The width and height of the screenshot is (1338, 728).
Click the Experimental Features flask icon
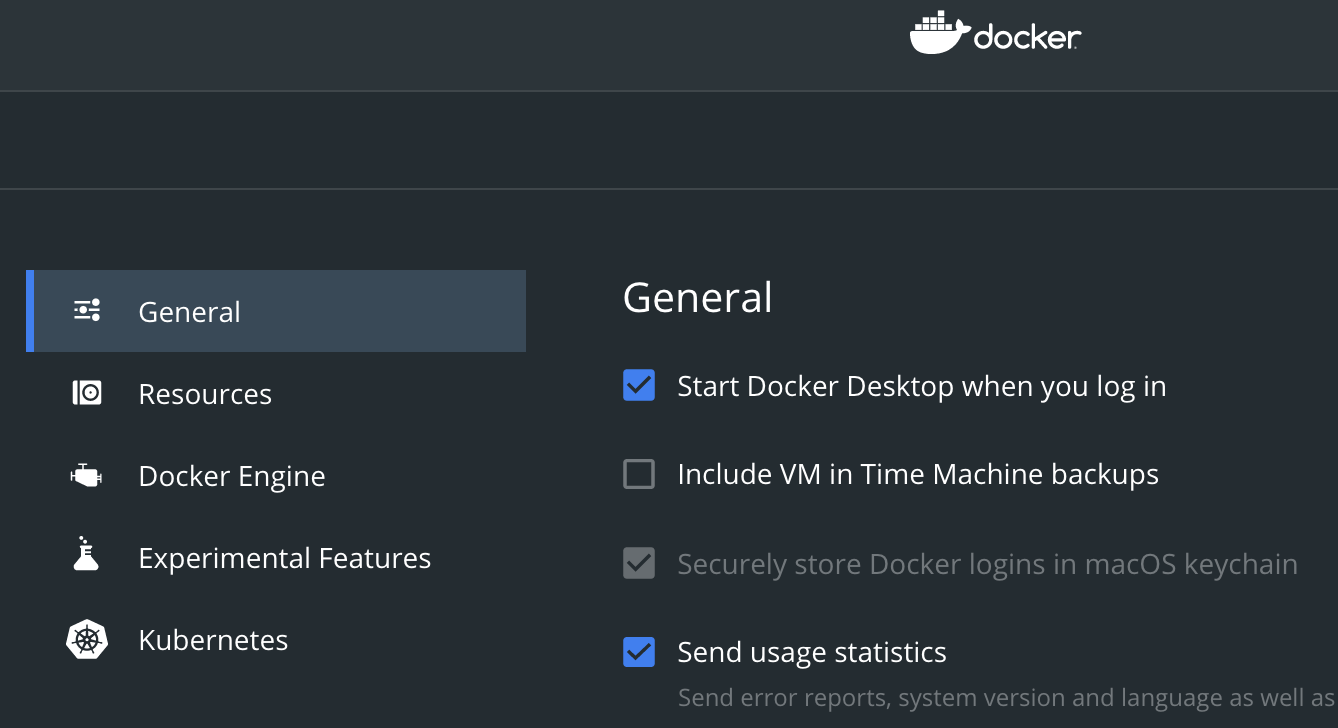click(87, 554)
